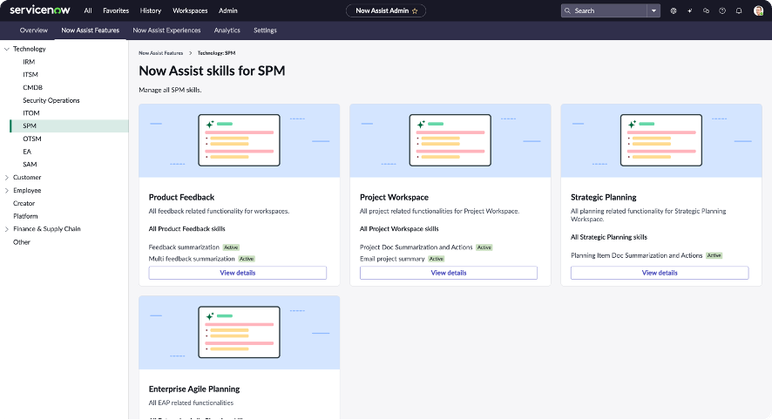Click the ServiceNow logo

click(x=40, y=10)
